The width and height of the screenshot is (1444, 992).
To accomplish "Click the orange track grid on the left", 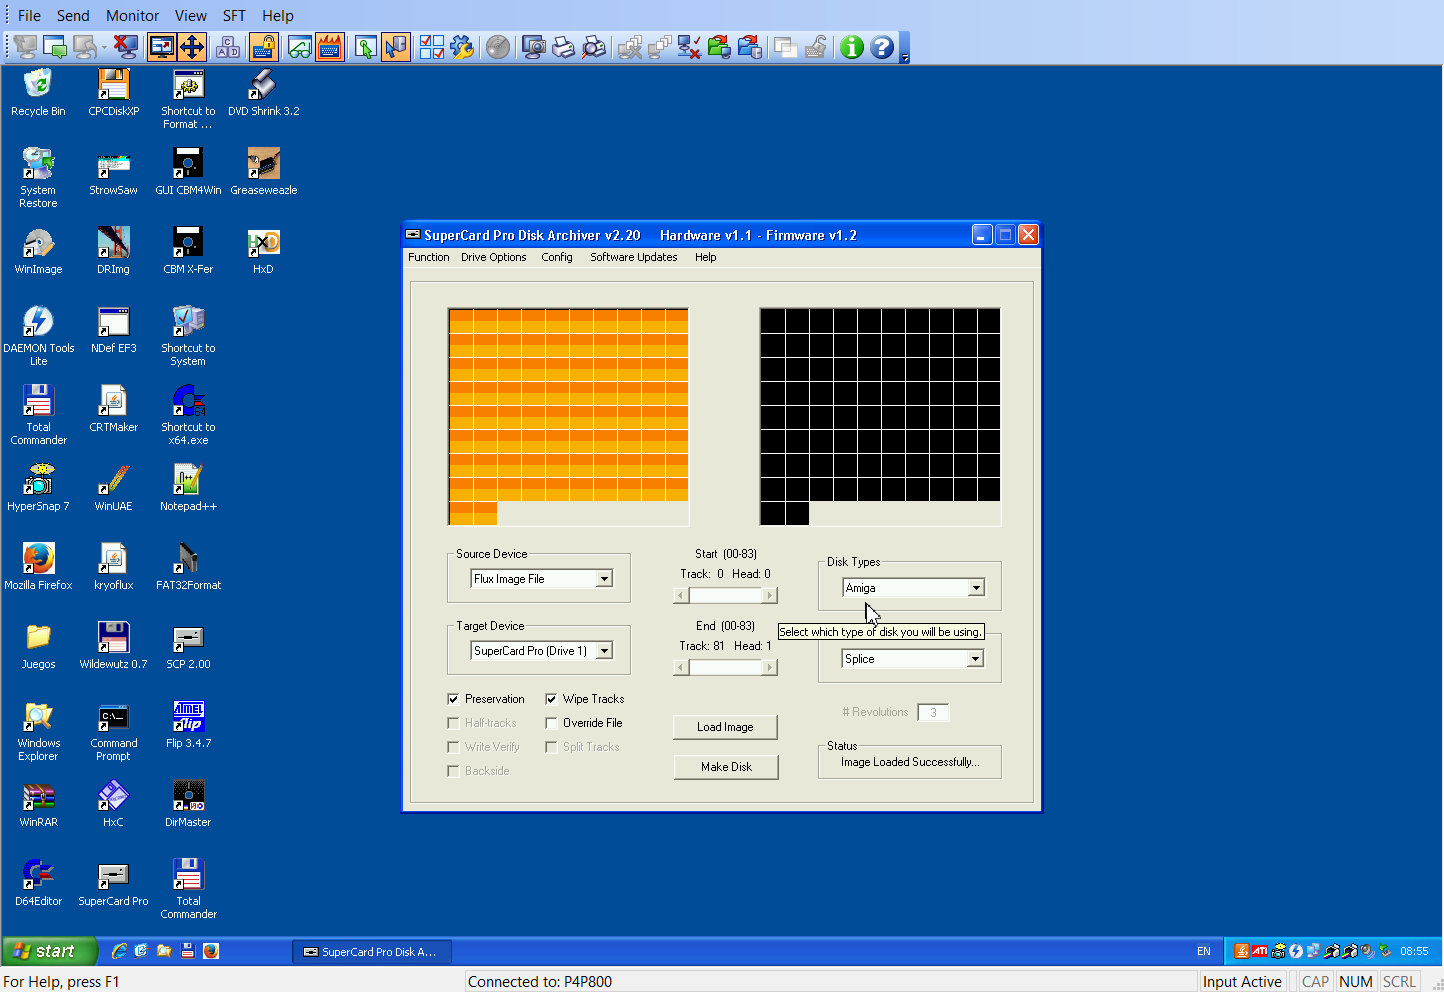I will 568,416.
